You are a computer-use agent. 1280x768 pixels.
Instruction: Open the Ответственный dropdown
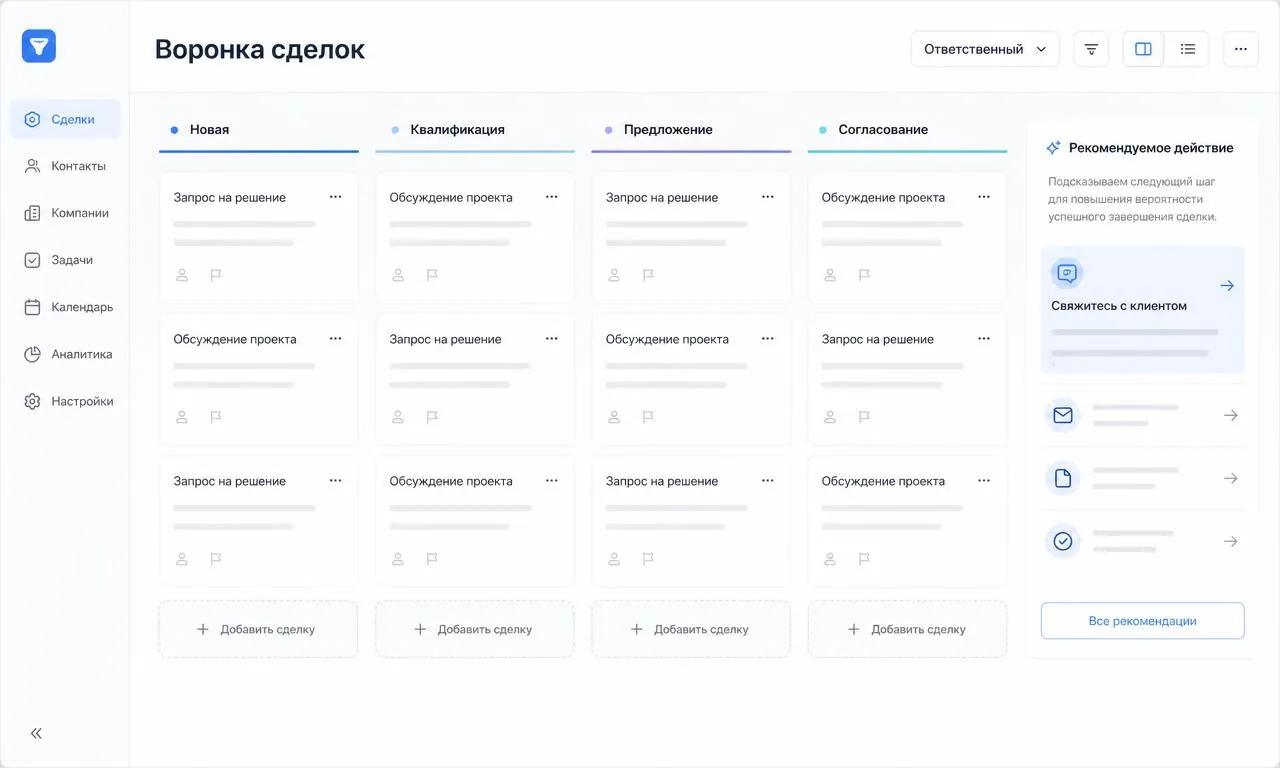[x=985, y=49]
